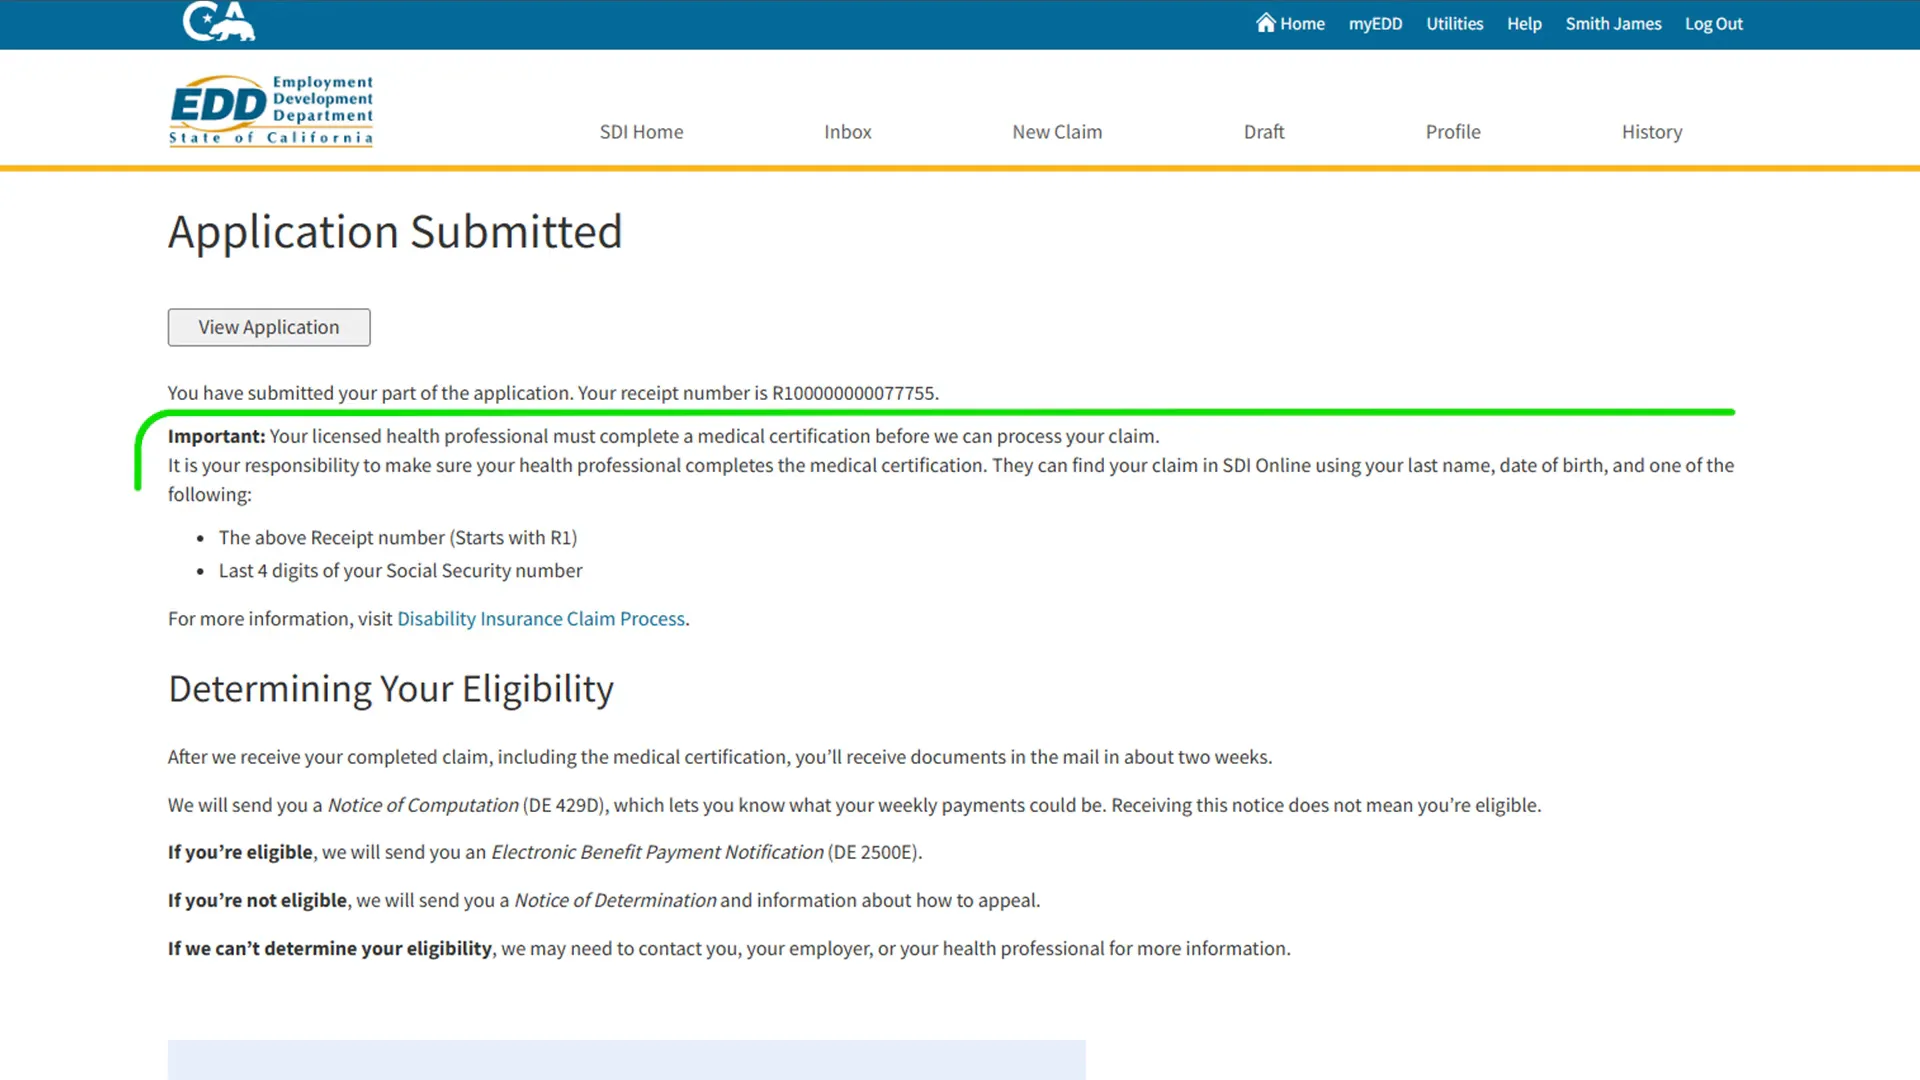The height and width of the screenshot is (1080, 1920).
Task: Log Out of the account
Action: point(1713,24)
